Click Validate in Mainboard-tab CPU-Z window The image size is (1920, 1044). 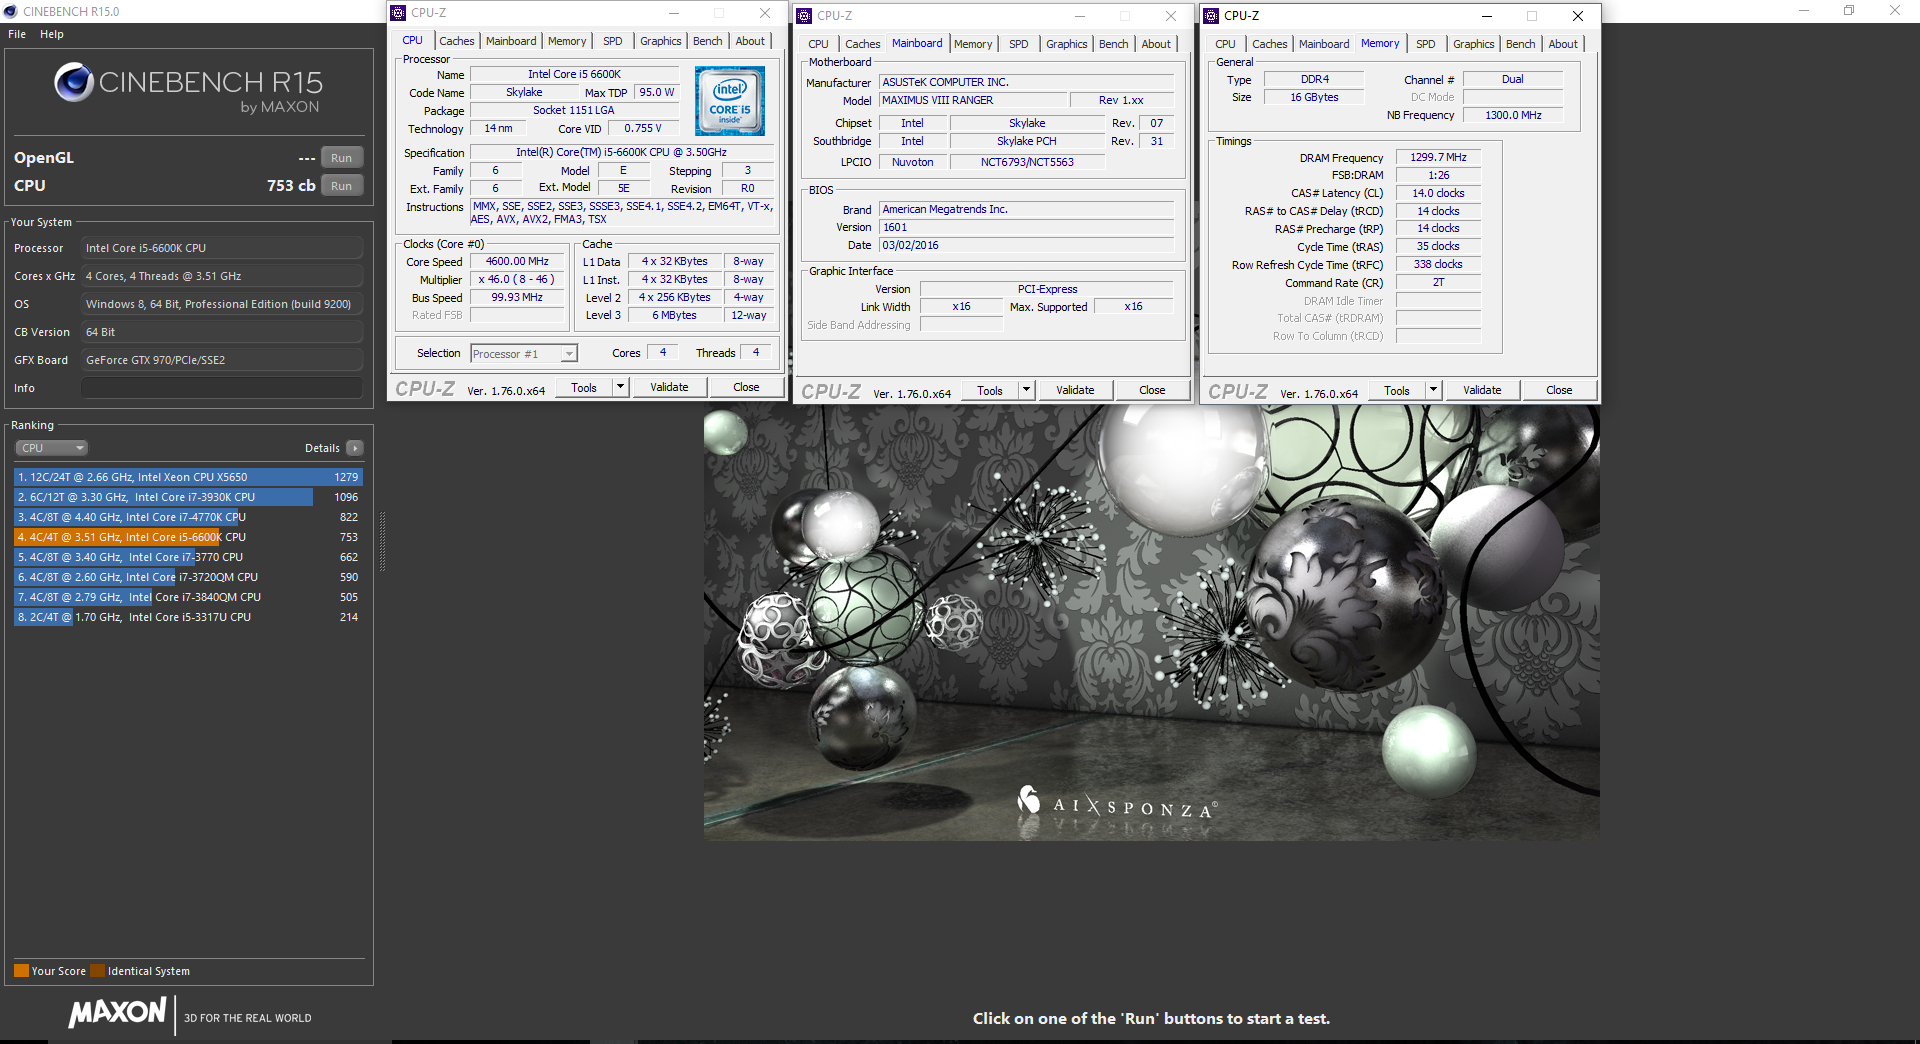pos(1075,390)
